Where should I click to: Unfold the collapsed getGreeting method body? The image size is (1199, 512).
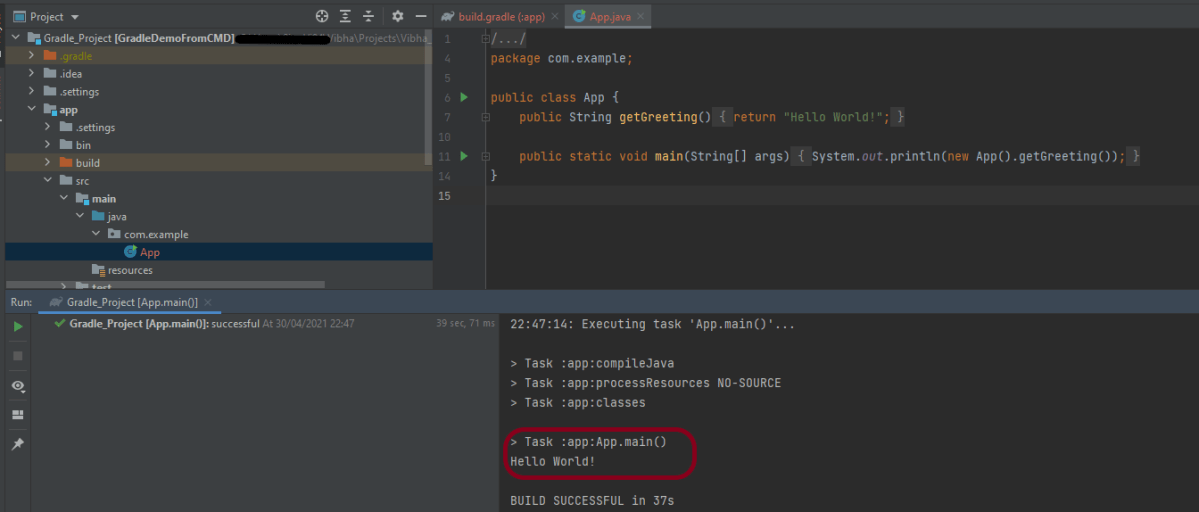click(486, 118)
